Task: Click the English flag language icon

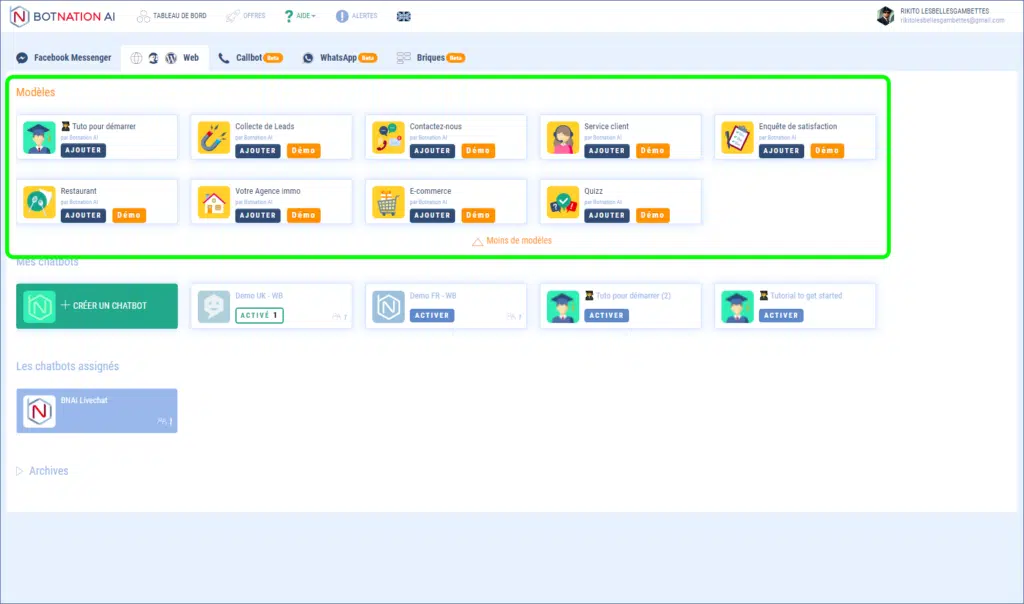Action: [x=403, y=16]
